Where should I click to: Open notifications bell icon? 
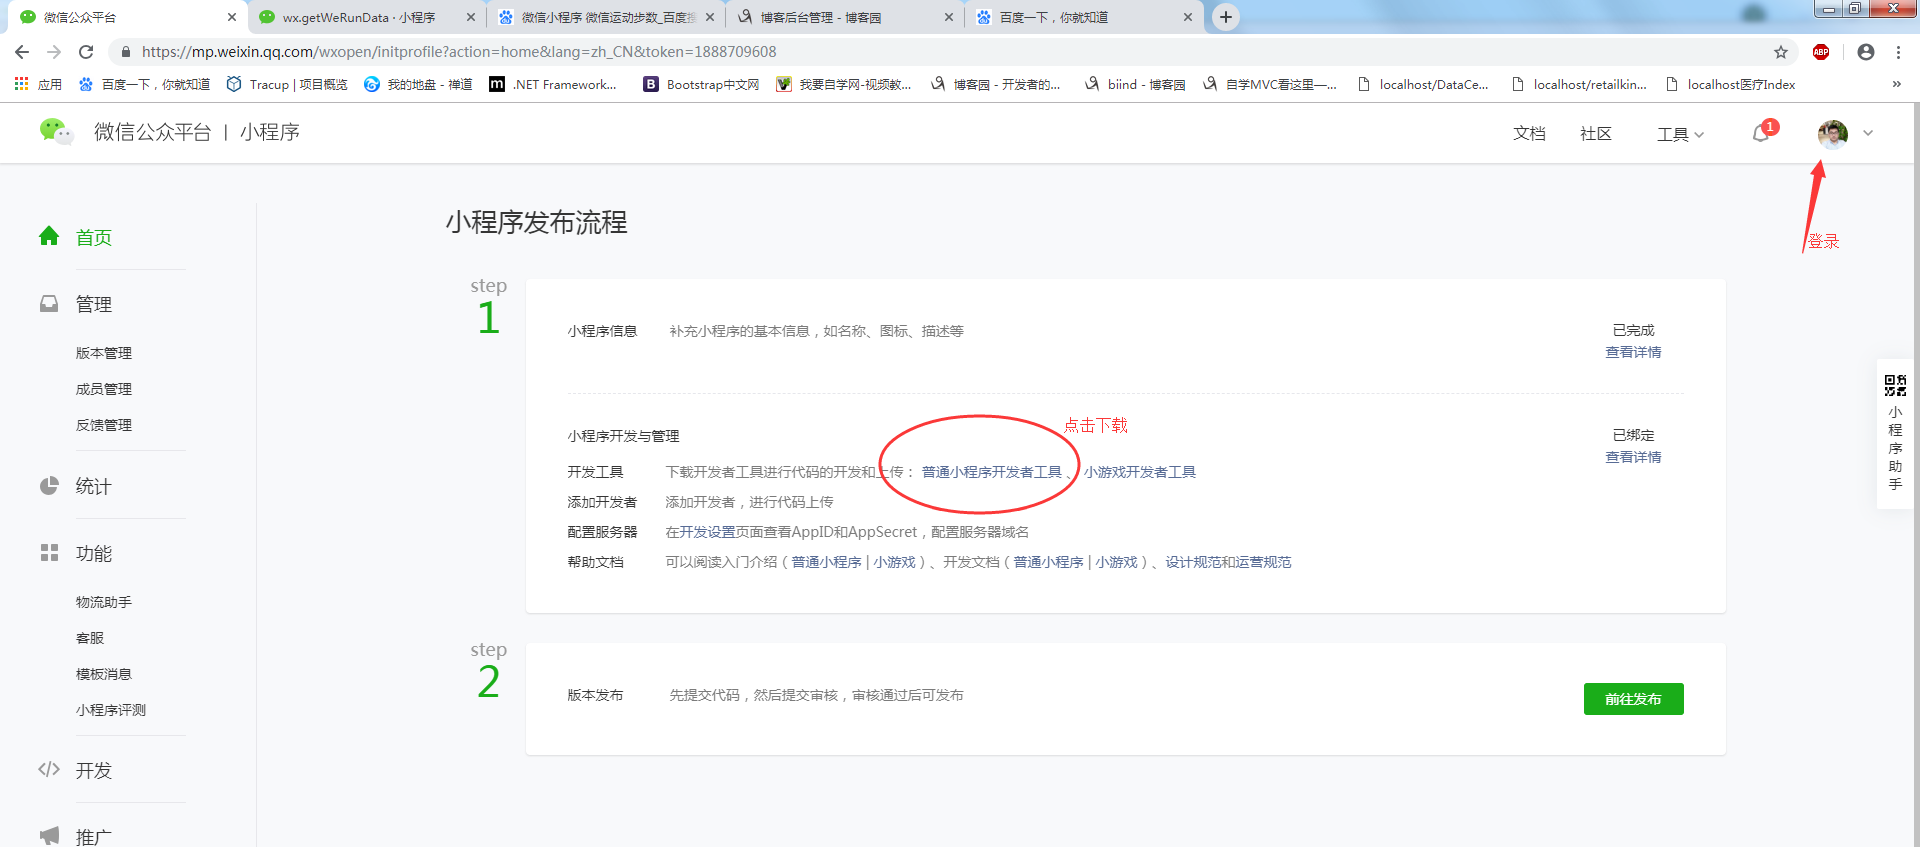(x=1761, y=133)
